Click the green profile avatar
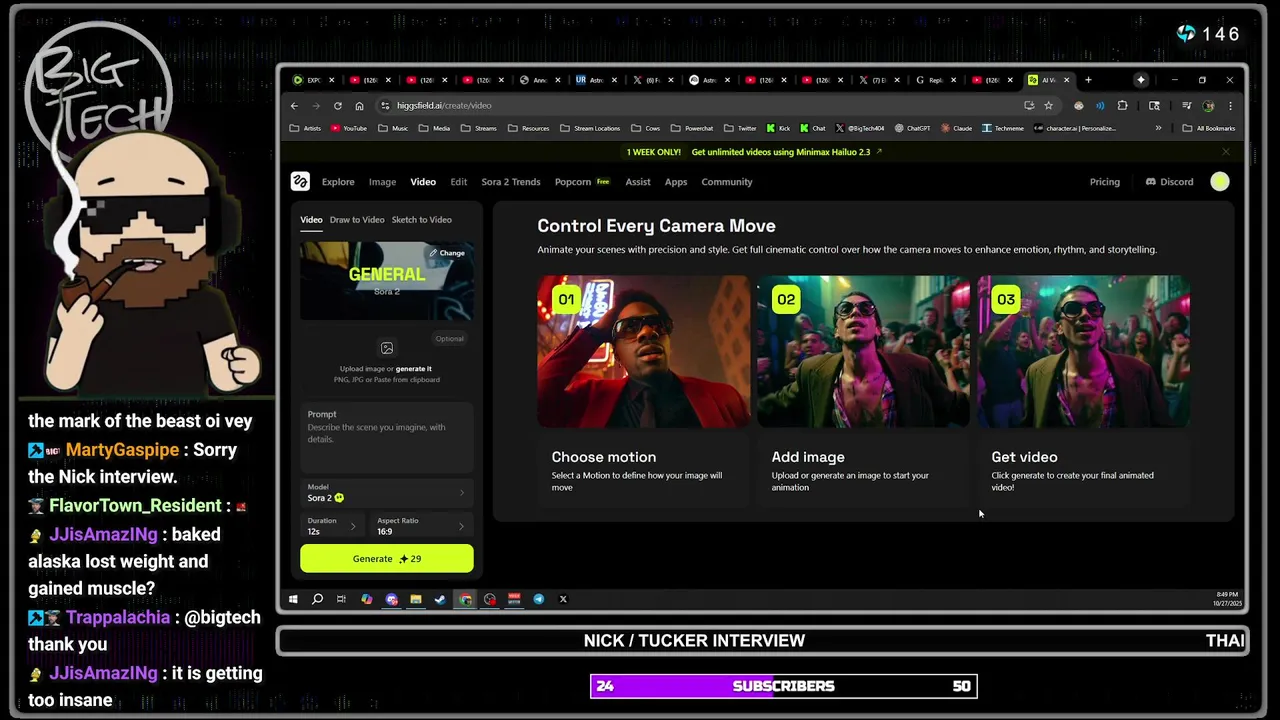 (x=1220, y=181)
